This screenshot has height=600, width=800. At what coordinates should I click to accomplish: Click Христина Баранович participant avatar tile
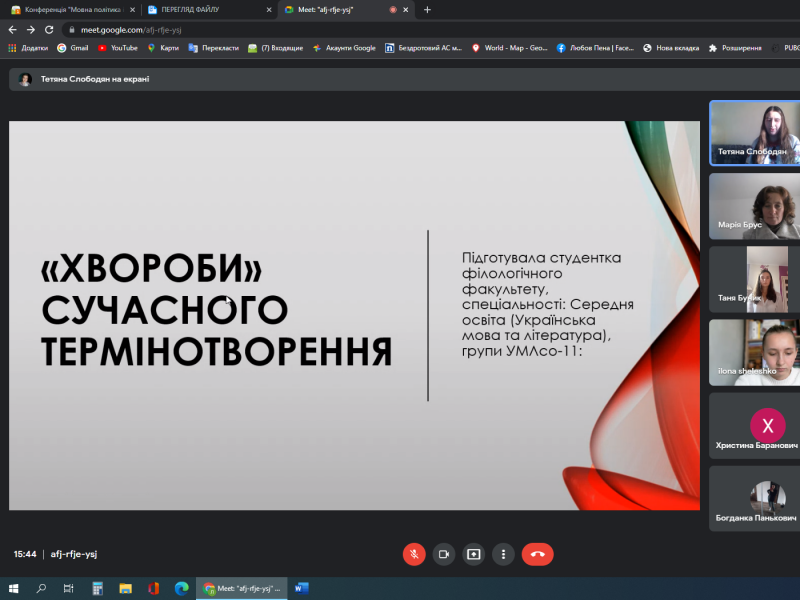point(753,425)
